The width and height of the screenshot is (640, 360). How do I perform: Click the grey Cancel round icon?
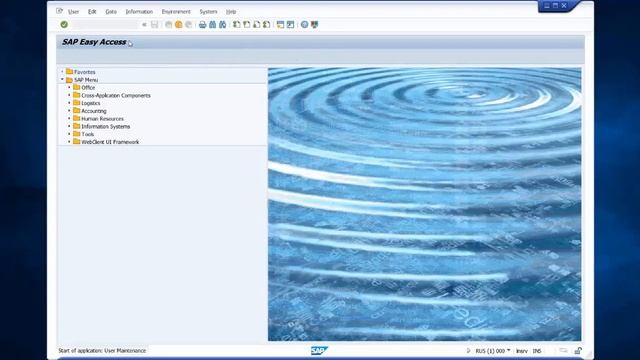188,24
